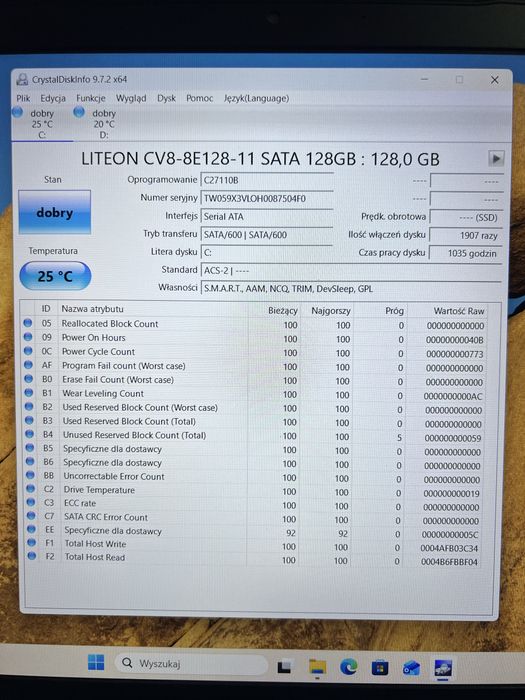Open the Pomoc menu

pyautogui.click(x=200, y=98)
